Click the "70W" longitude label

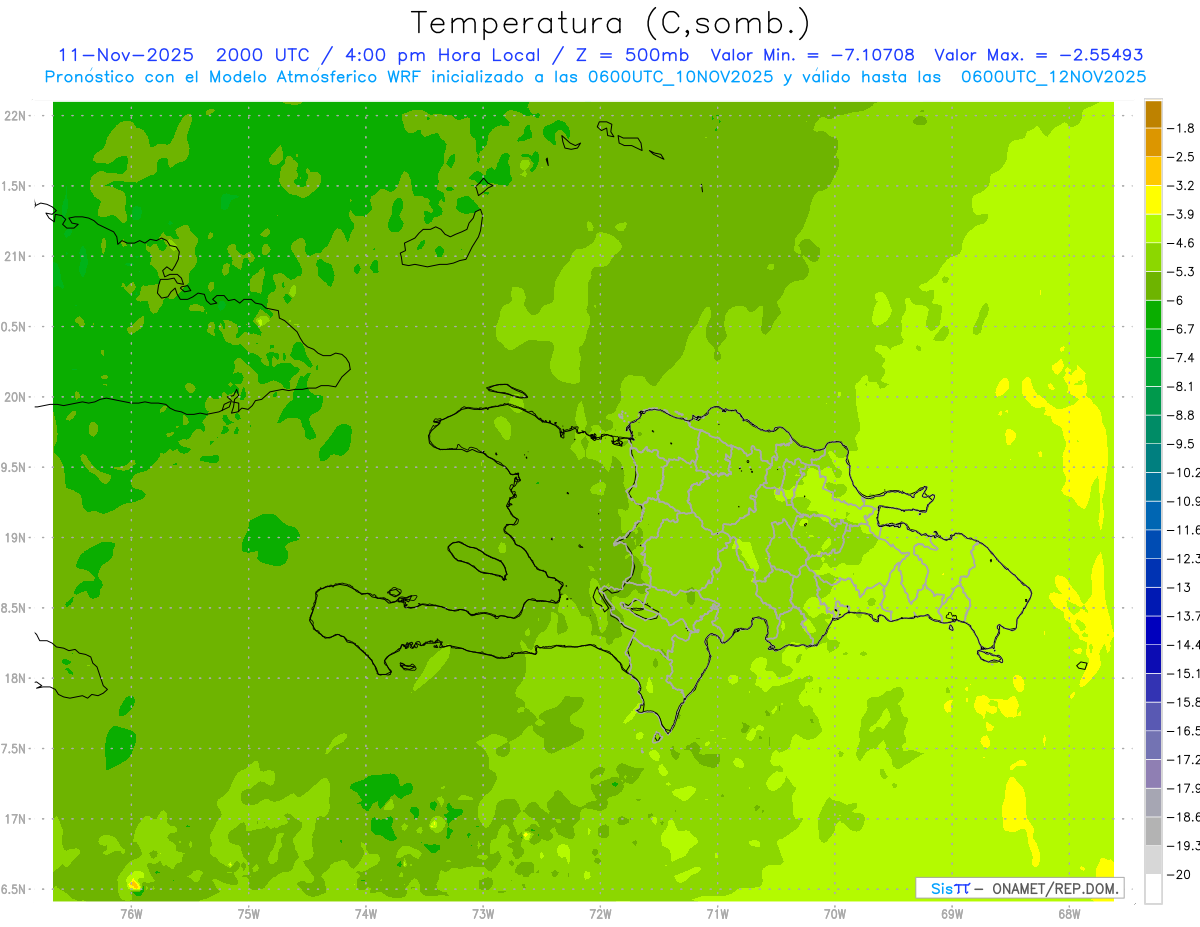pos(835,912)
